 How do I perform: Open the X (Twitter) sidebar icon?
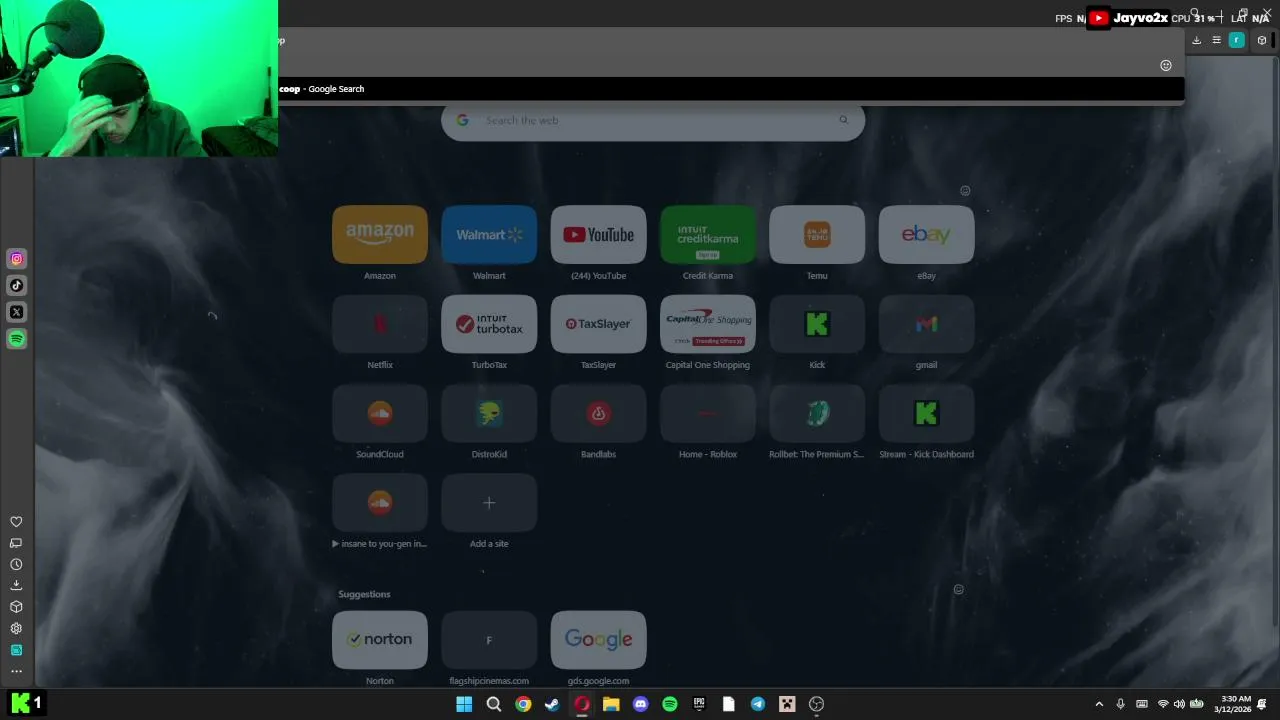click(17, 312)
